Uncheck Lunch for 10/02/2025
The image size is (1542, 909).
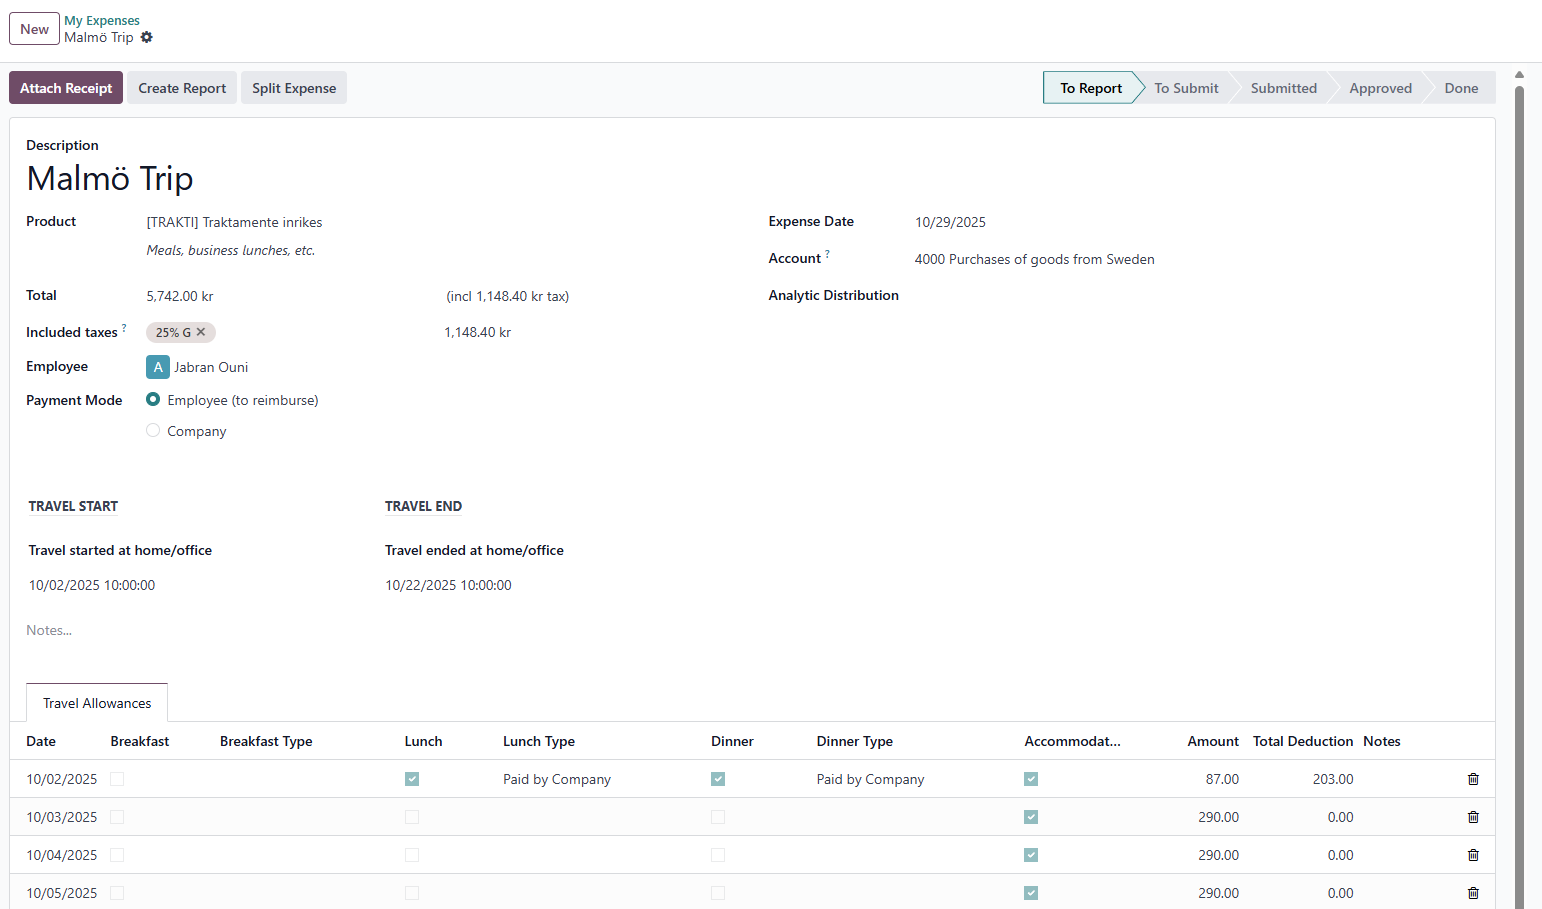click(x=412, y=779)
